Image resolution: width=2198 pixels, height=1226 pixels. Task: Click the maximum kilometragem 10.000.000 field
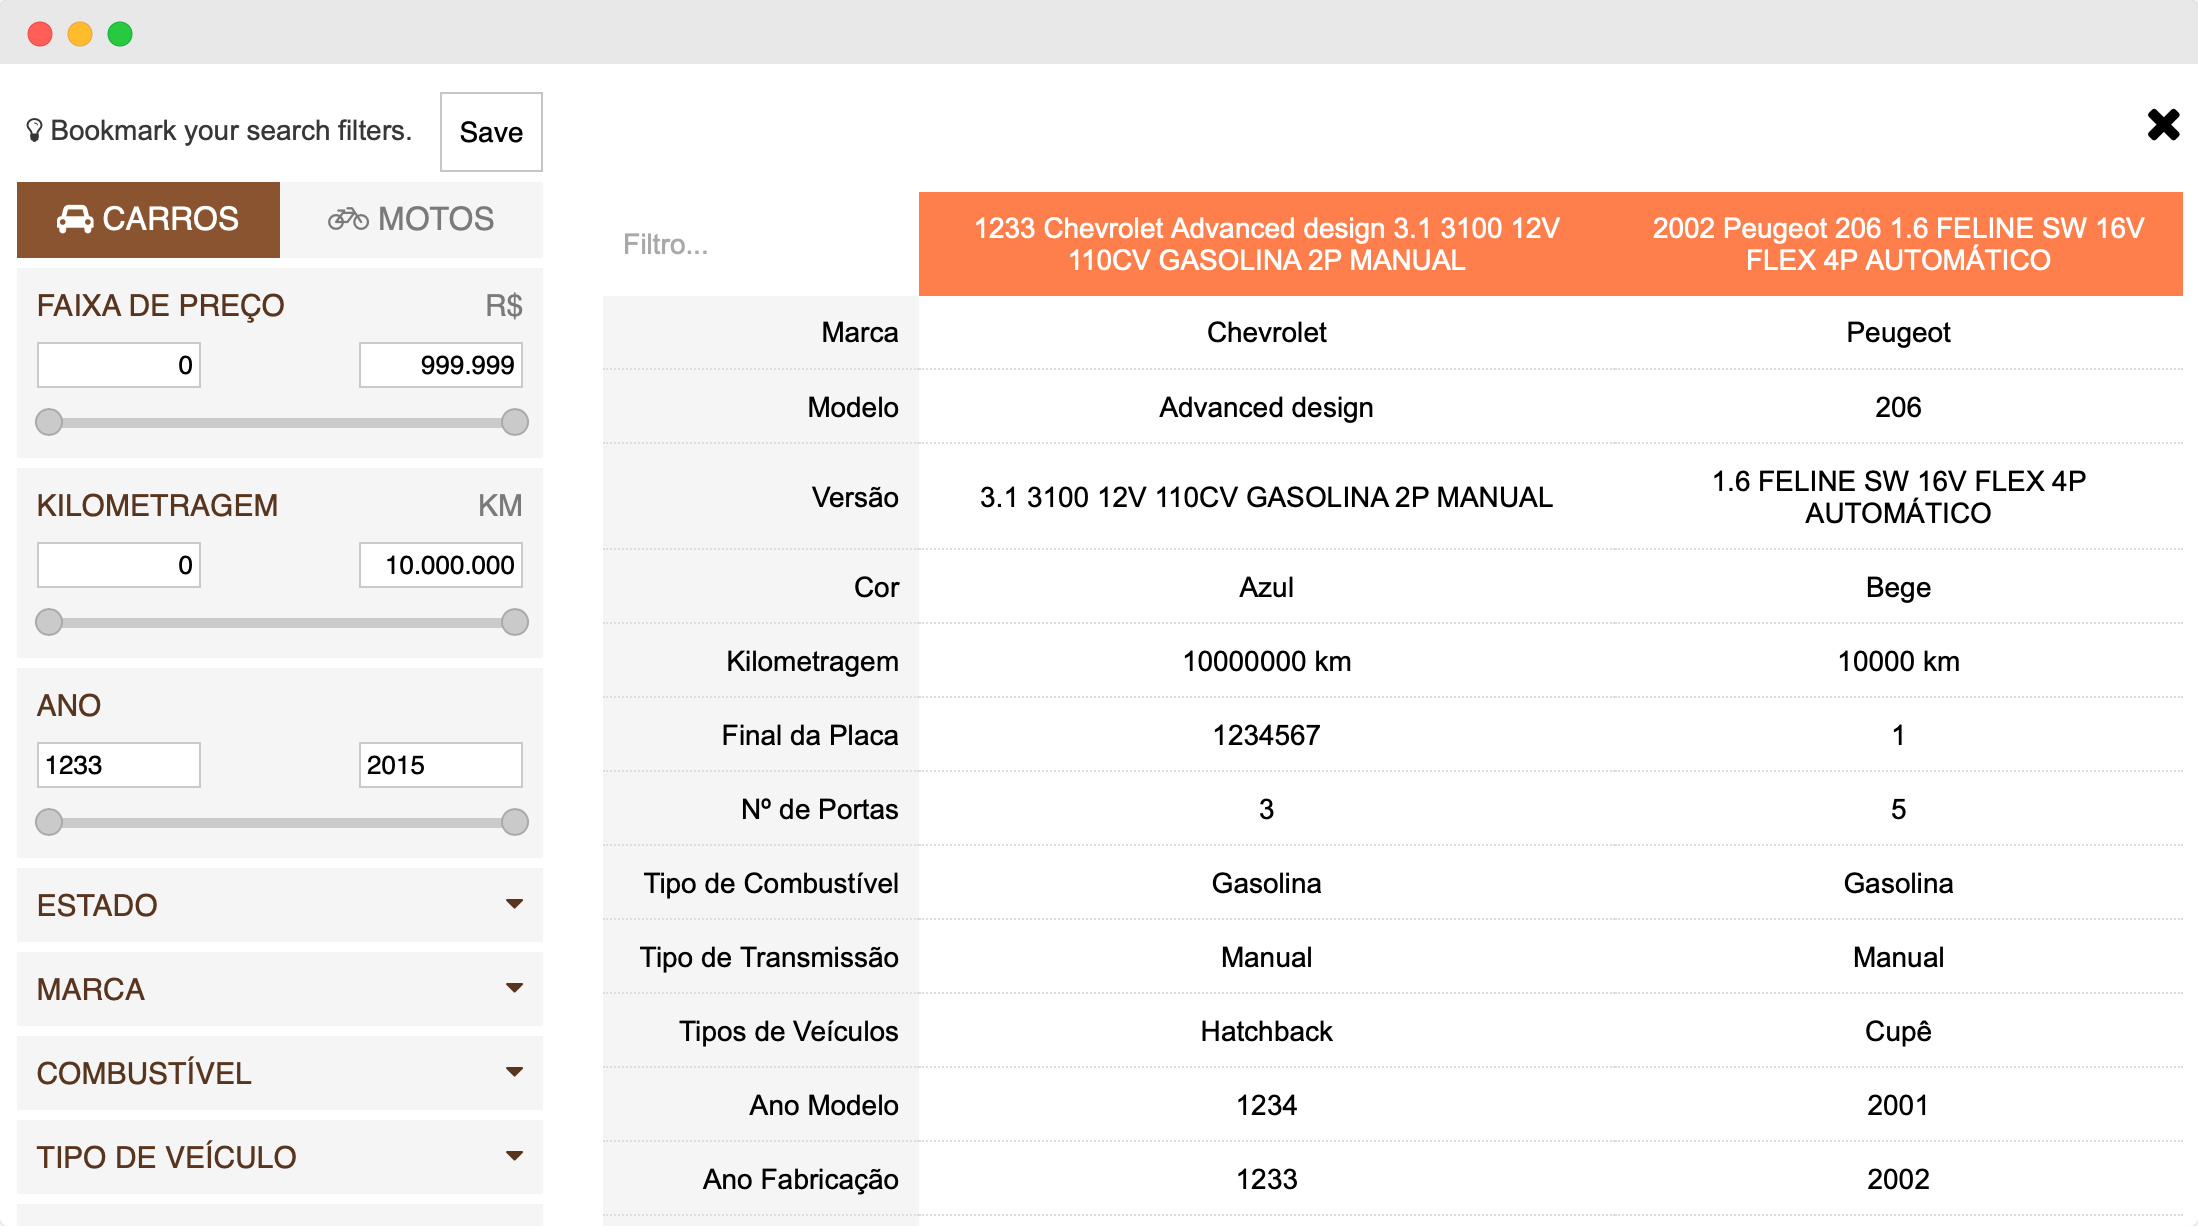point(440,565)
